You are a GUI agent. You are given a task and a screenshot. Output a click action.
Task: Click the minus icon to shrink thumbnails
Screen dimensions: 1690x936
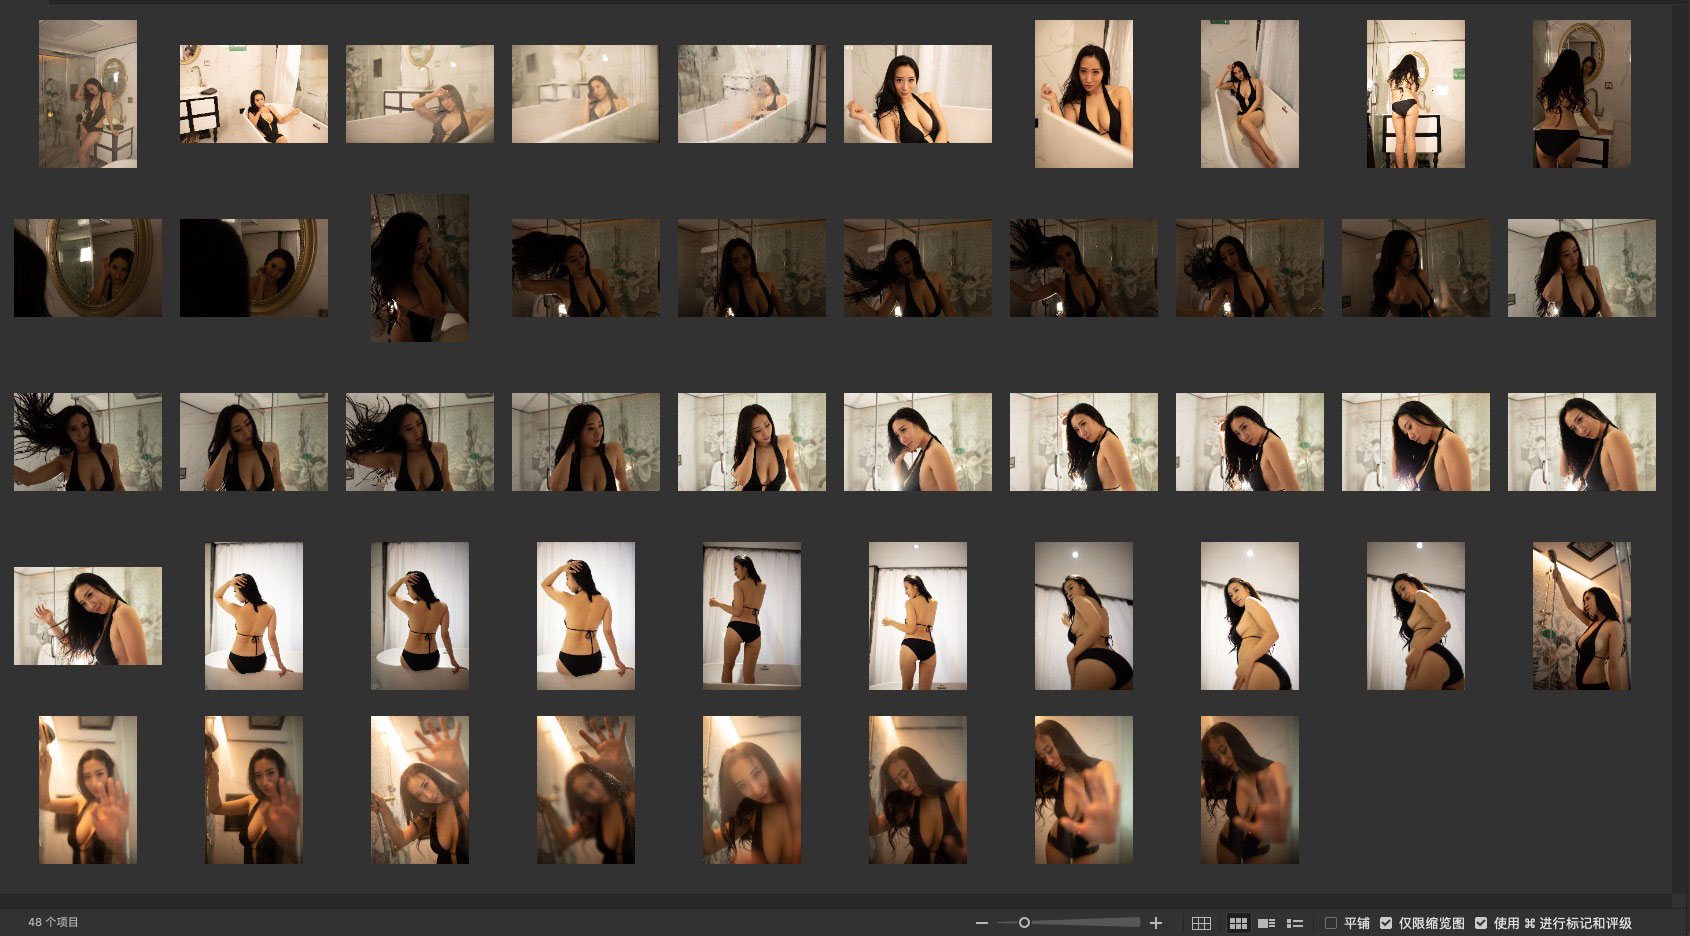click(x=982, y=923)
